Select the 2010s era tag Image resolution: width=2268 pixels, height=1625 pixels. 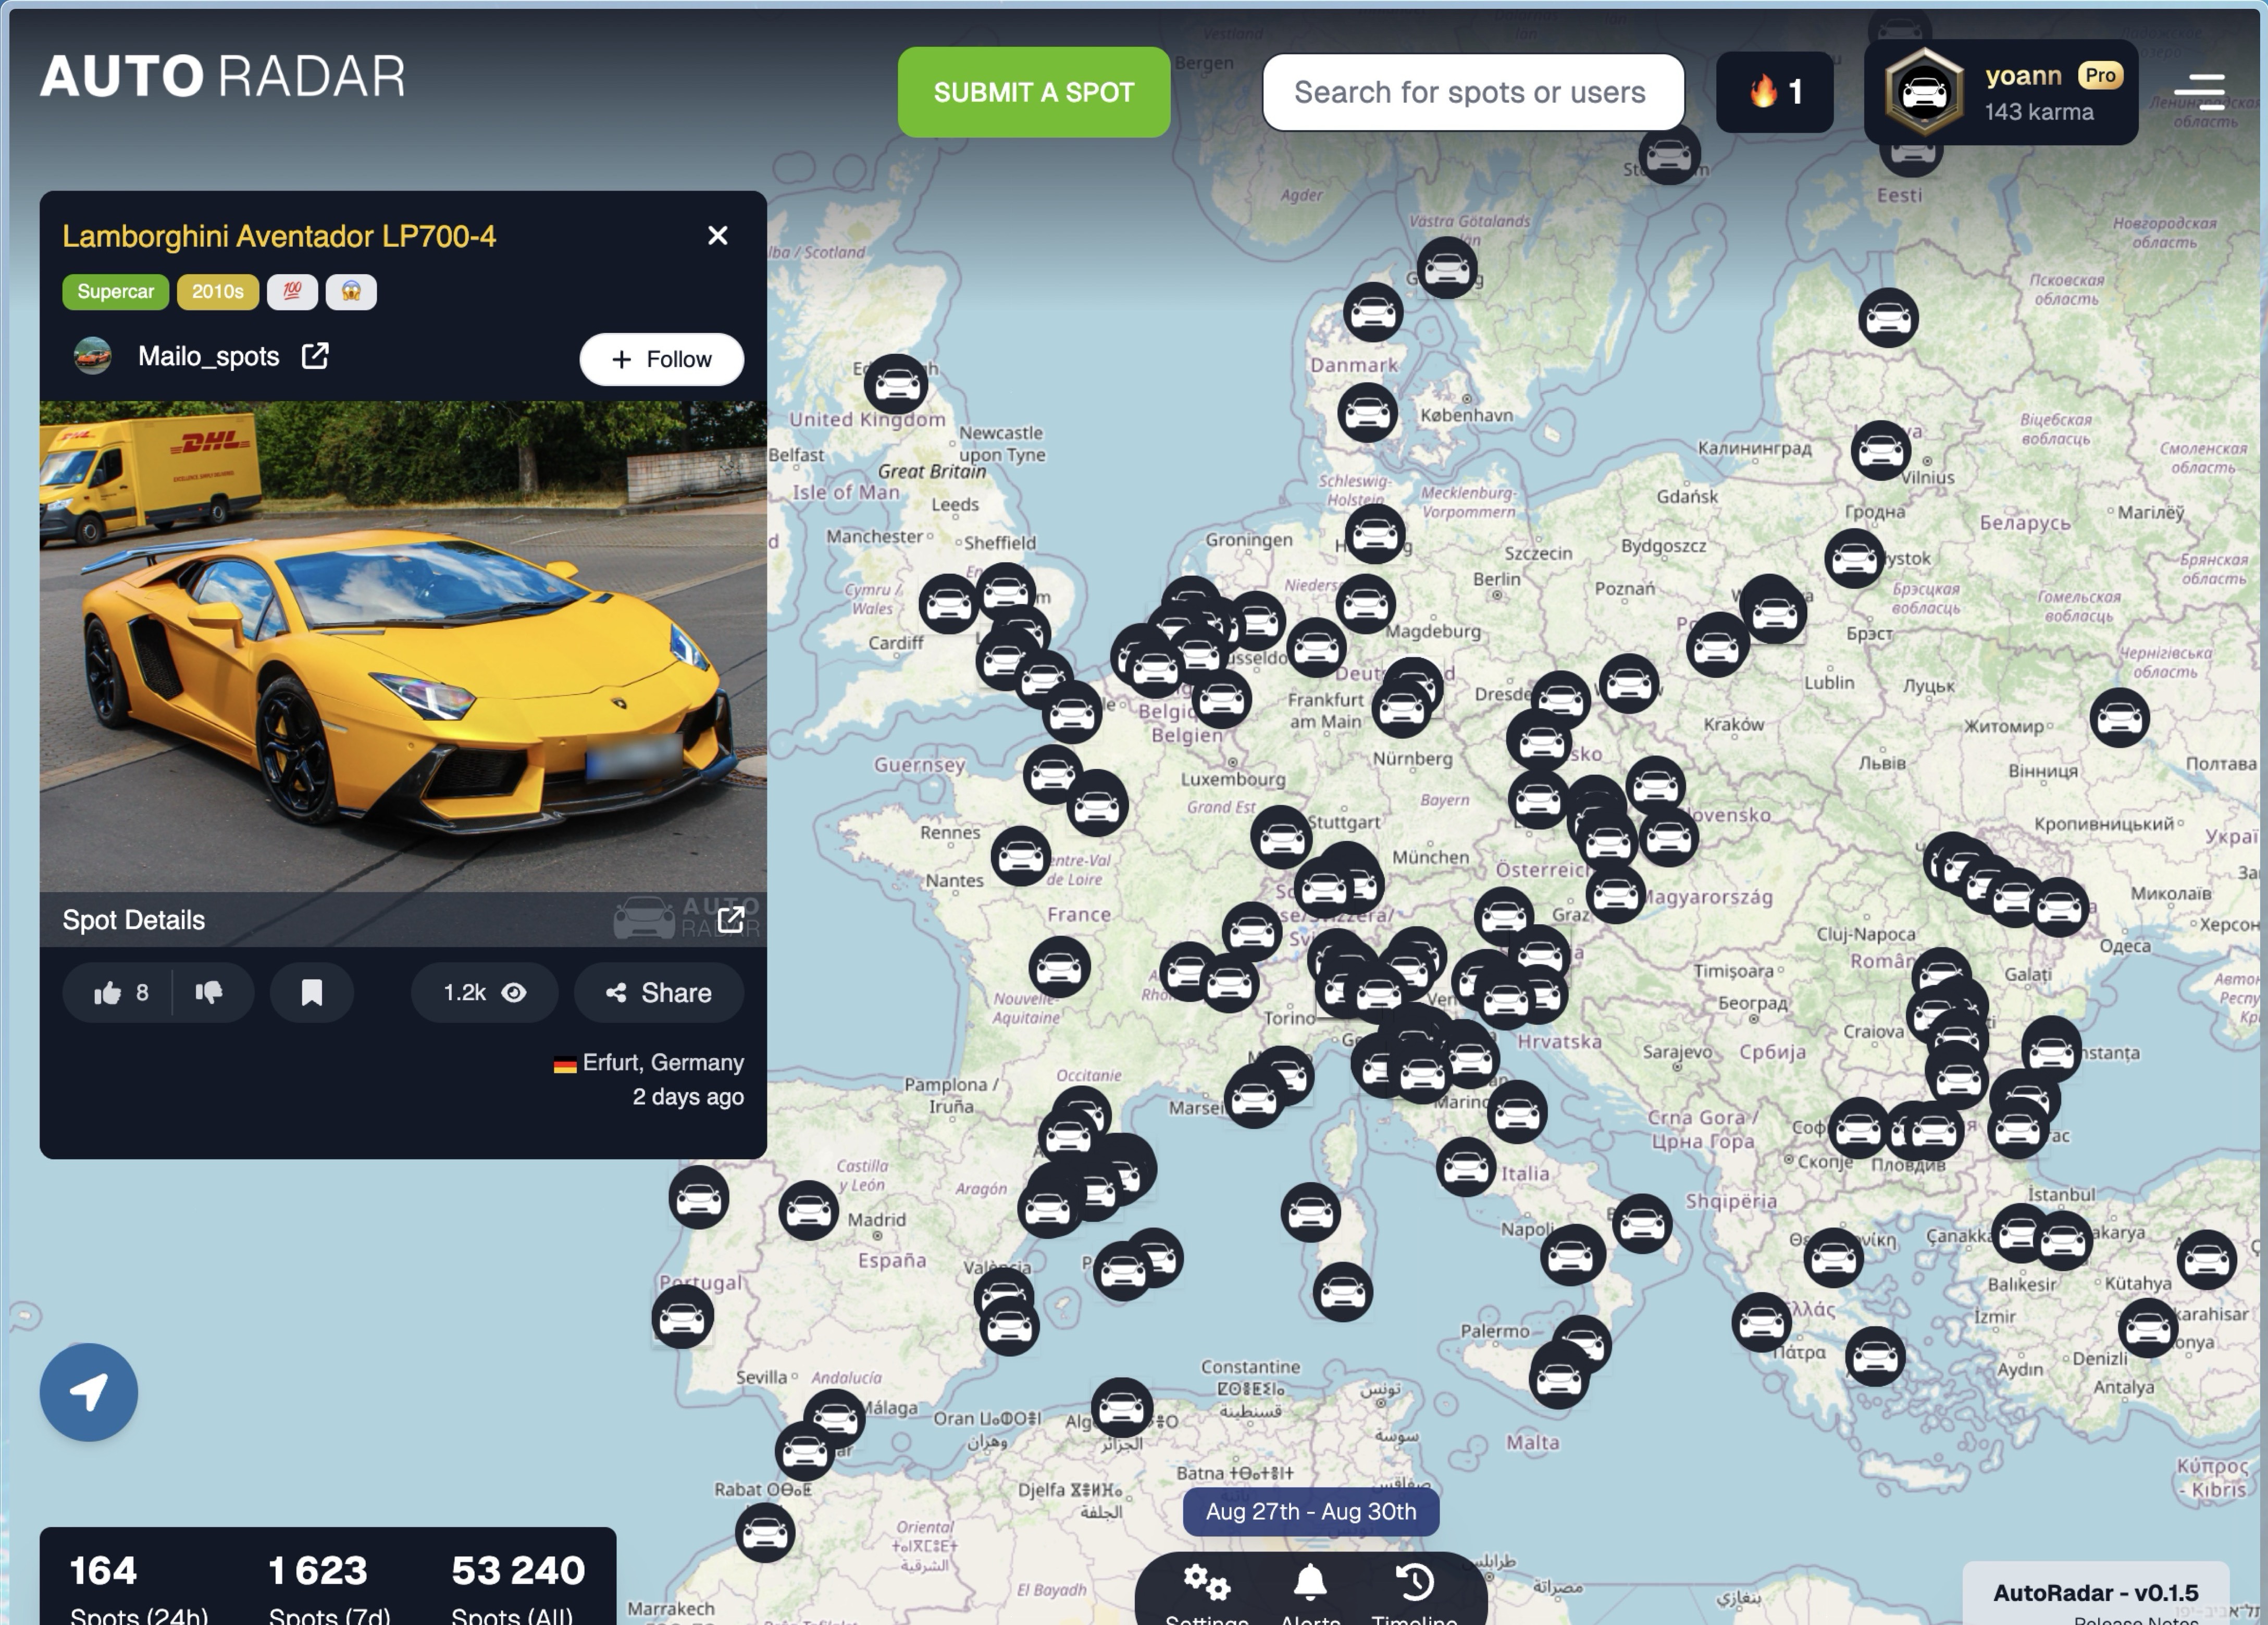click(217, 292)
